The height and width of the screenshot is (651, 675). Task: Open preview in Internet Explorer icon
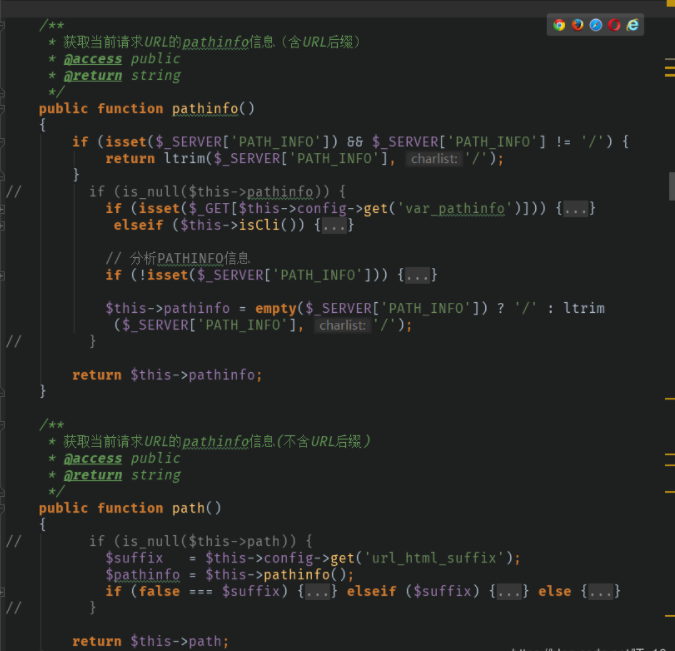click(632, 25)
